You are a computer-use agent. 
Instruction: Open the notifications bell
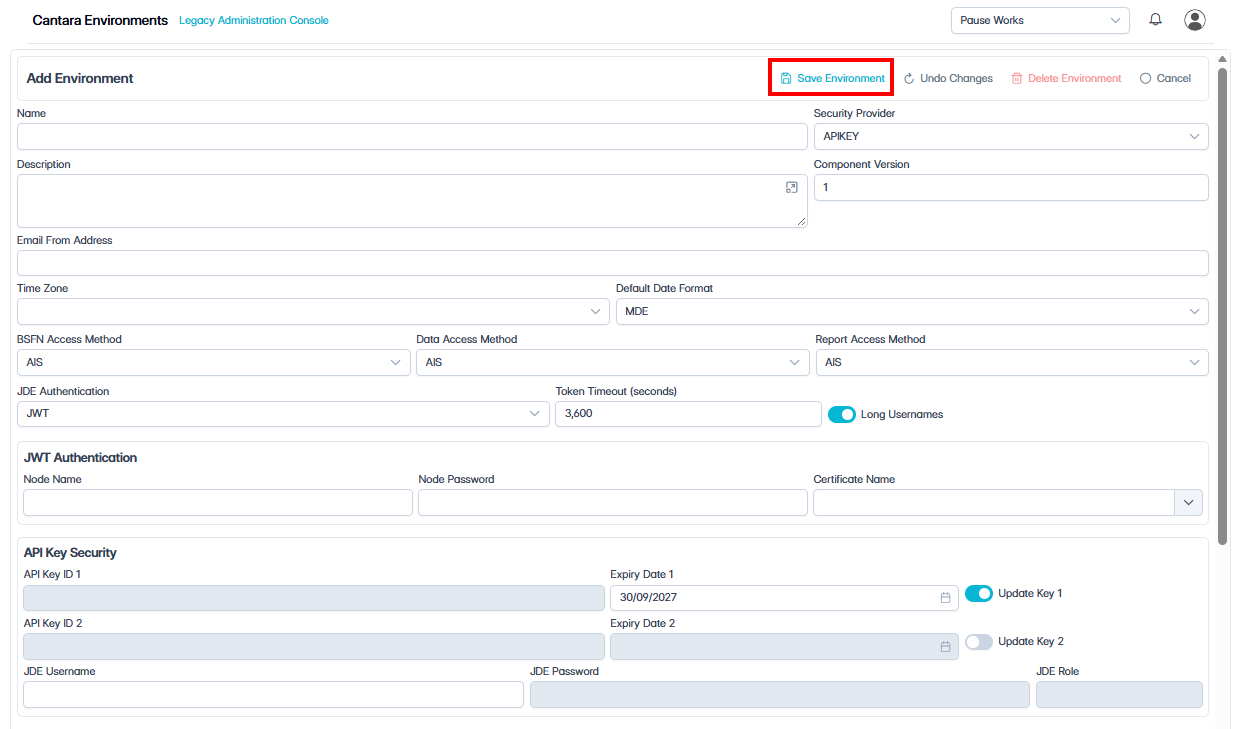pyautogui.click(x=1155, y=20)
